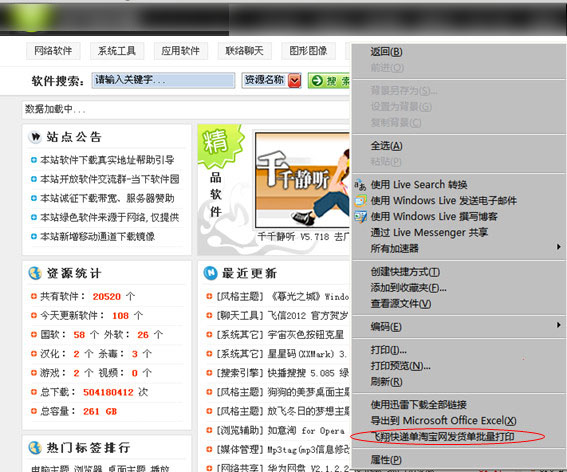Image resolution: width=567 pixels, height=472 pixels.
Task: Open the 网络软件 category tab
Action: 53,51
